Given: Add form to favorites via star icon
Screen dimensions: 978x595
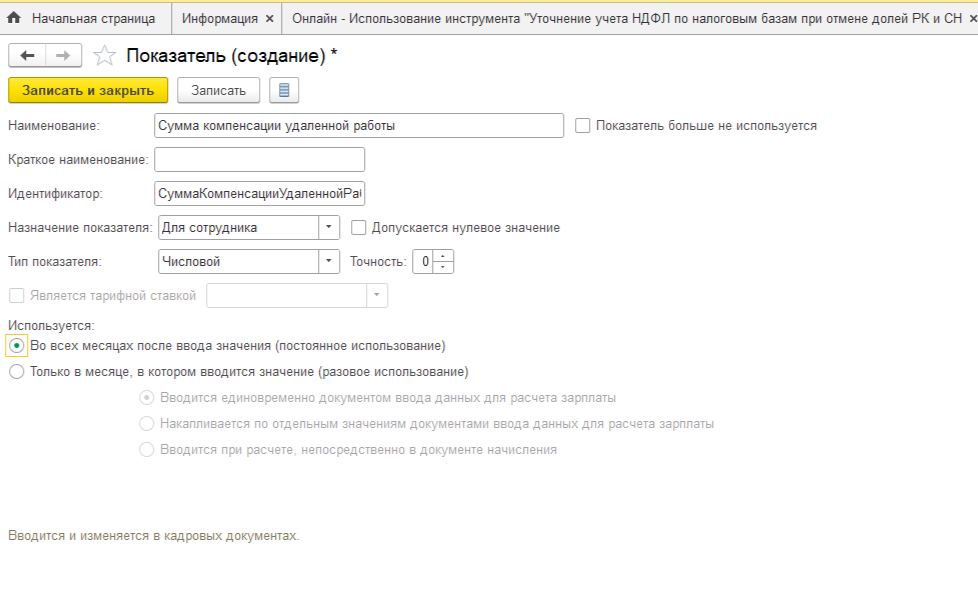Looking at the screenshot, I should pos(103,55).
